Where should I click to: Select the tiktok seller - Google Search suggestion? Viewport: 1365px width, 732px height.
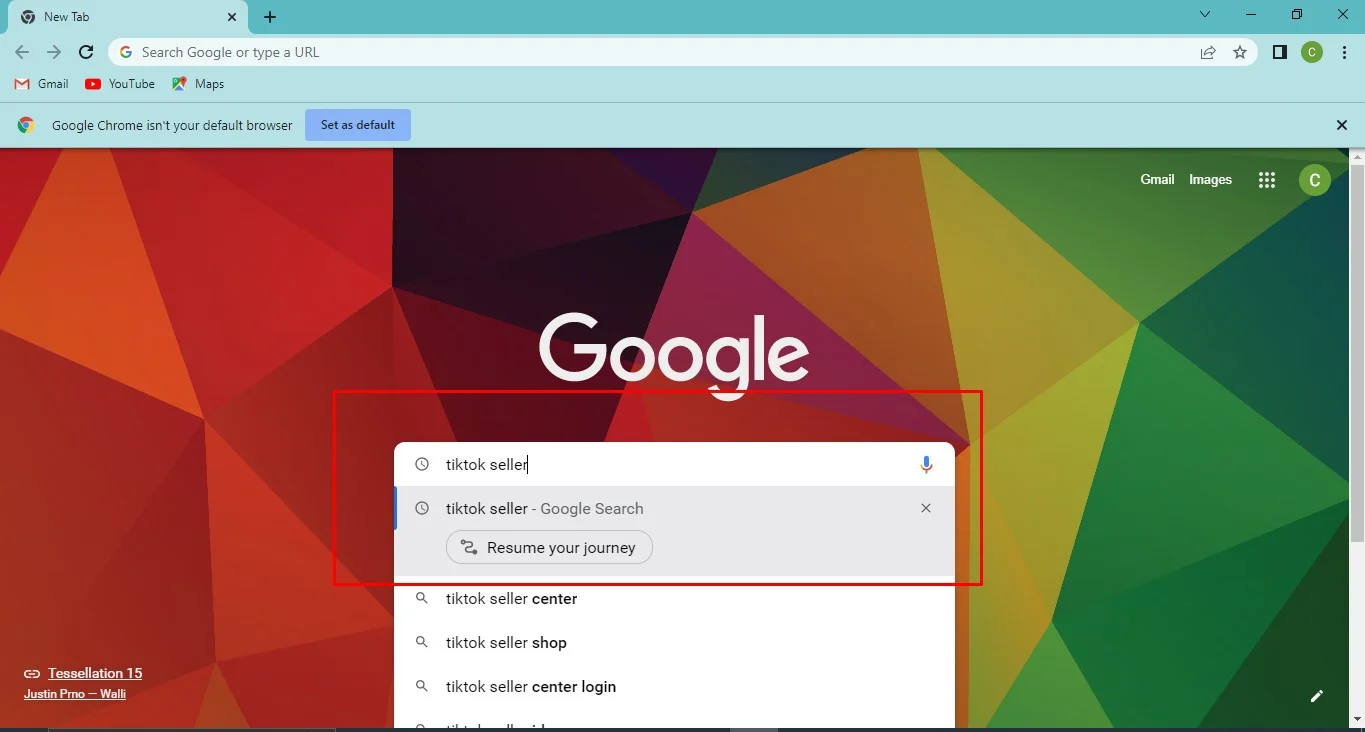[675, 509]
